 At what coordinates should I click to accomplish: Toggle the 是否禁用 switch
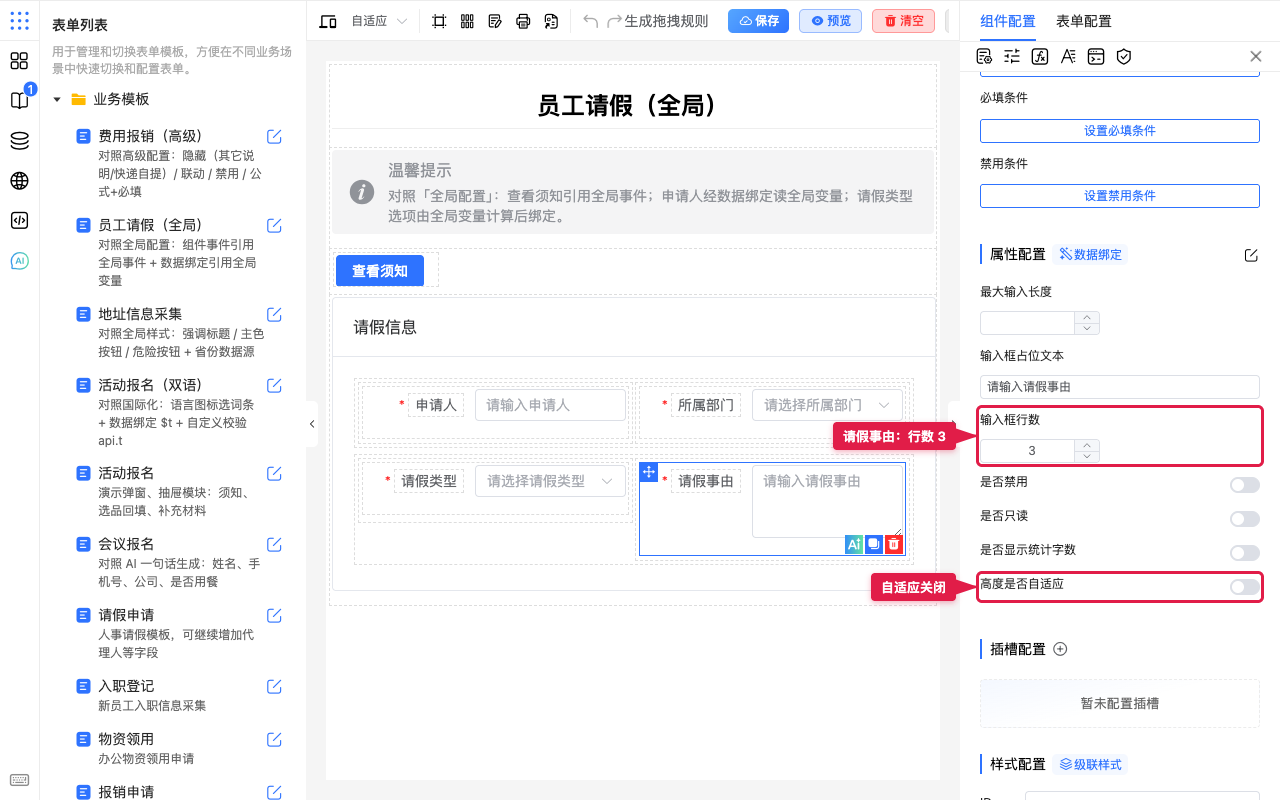click(x=1245, y=485)
